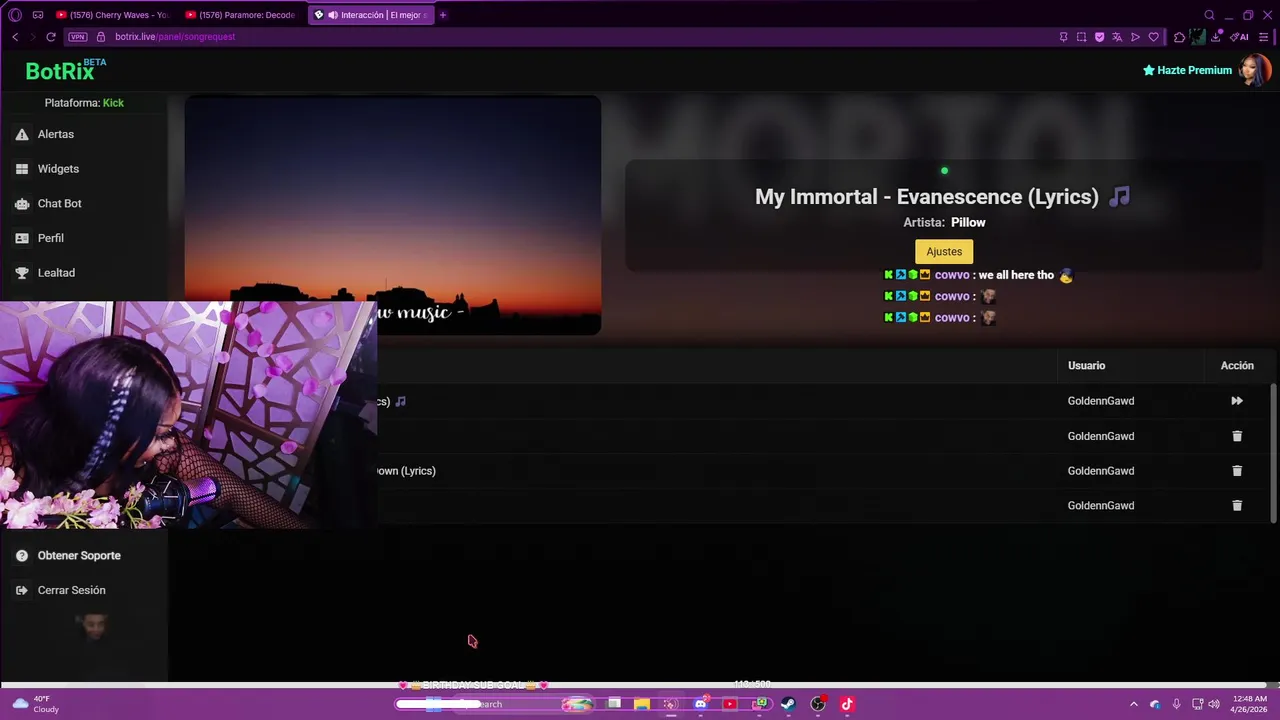Delete the last GoldennGawd song request
Viewport: 1280px width, 720px height.
[1237, 506]
